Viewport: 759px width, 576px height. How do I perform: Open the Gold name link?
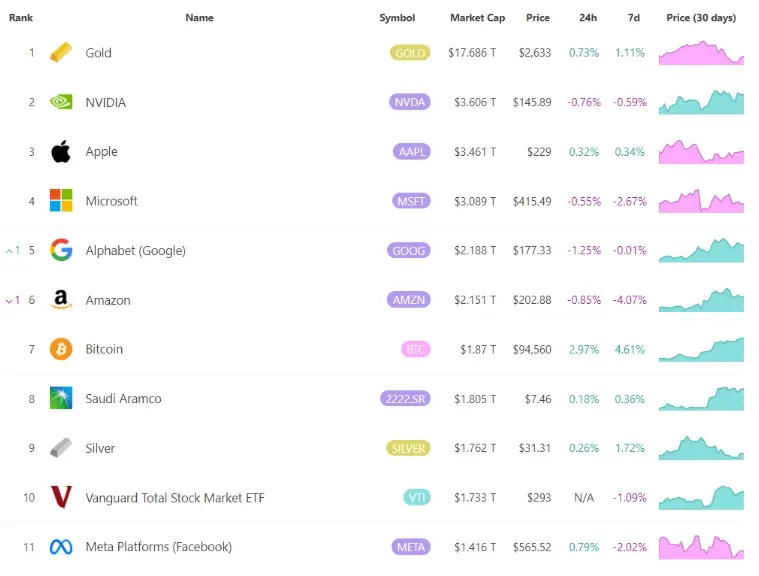pos(98,53)
